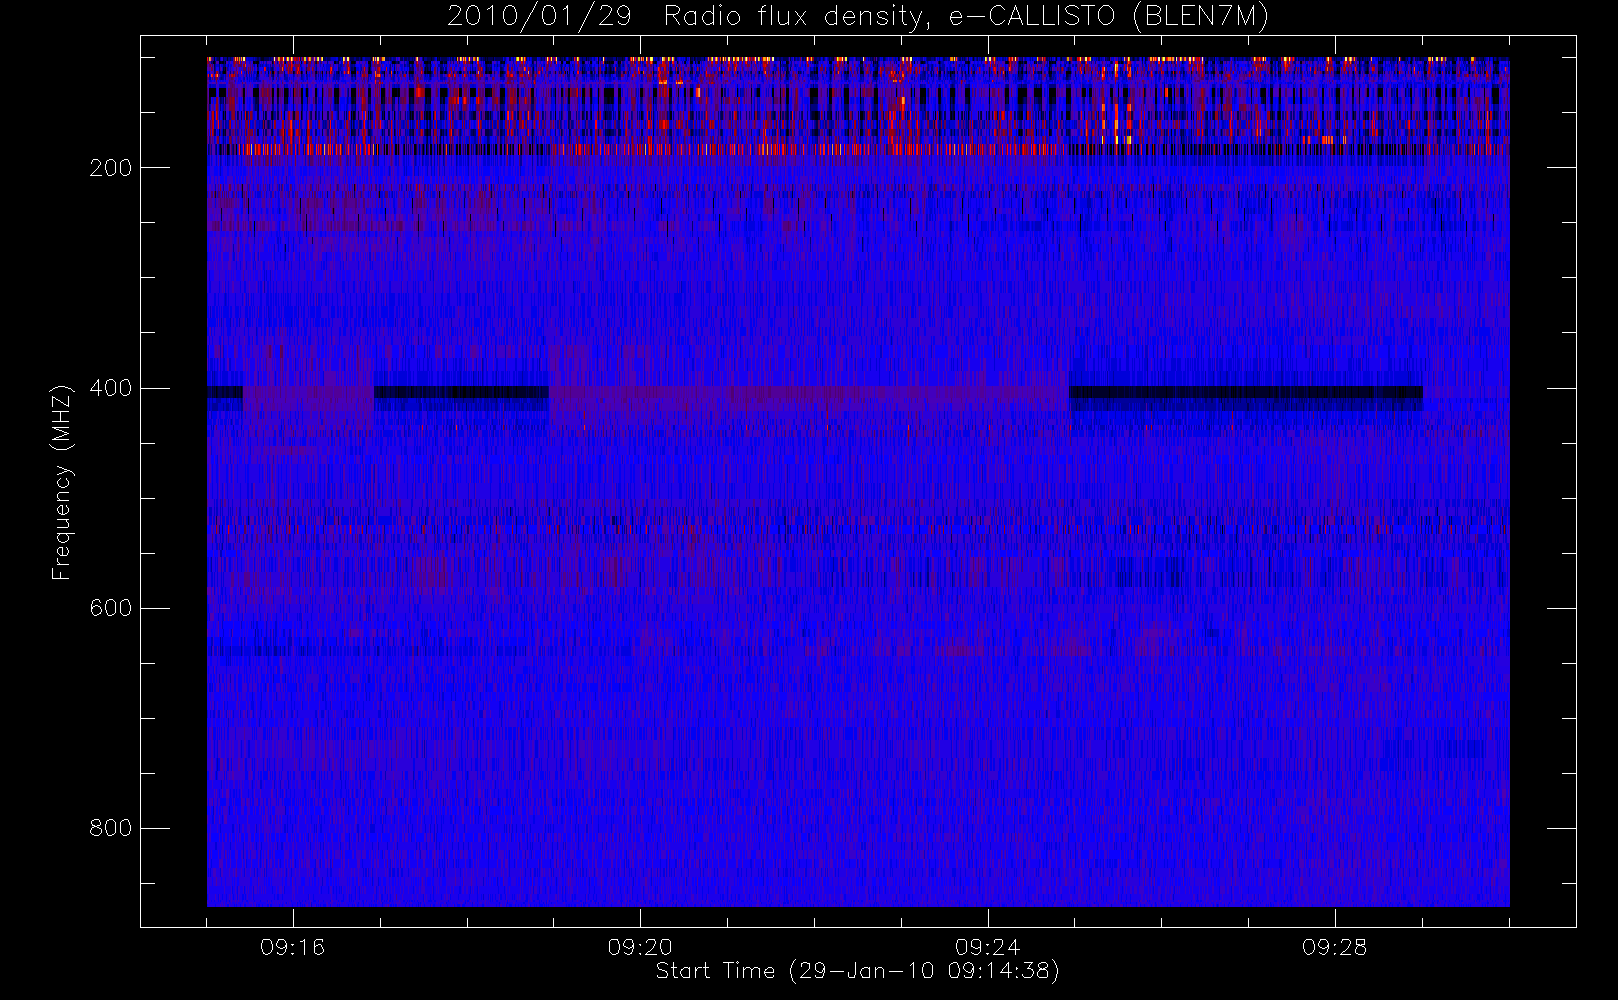Click the 400 frequency tick label
Screen dimensions: 1618x1000
(x=110, y=388)
